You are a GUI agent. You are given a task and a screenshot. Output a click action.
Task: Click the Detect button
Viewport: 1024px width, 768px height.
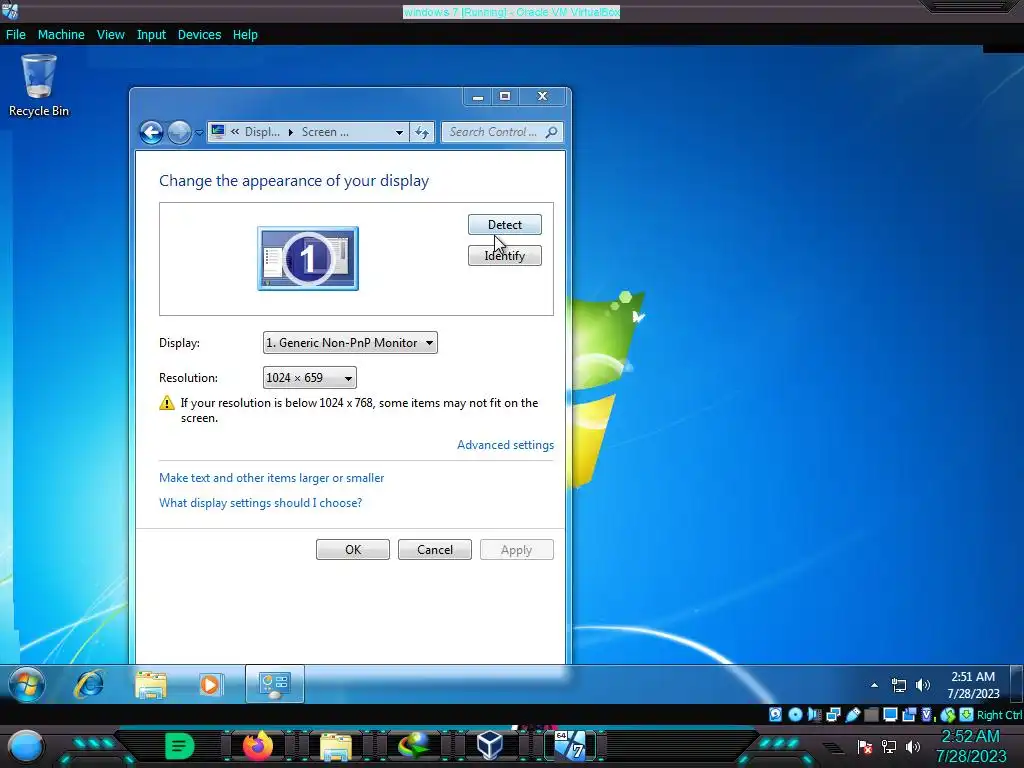[505, 225]
